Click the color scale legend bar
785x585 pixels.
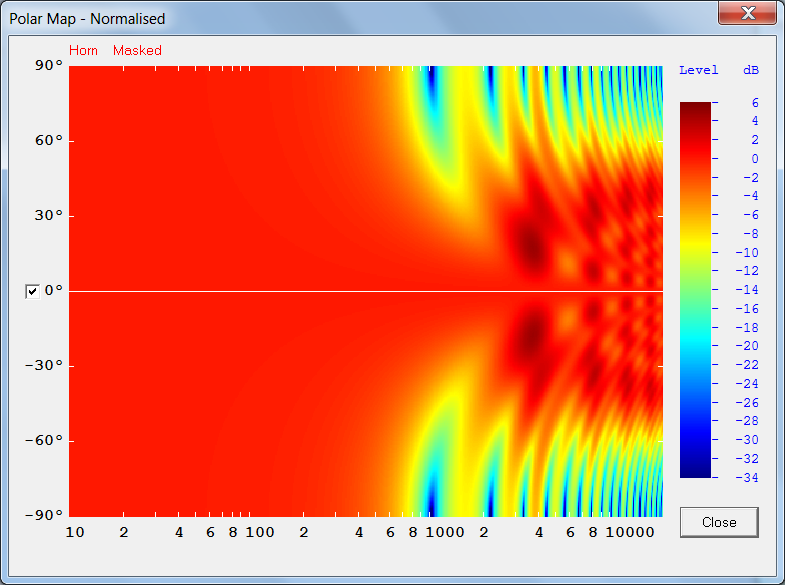click(x=695, y=290)
